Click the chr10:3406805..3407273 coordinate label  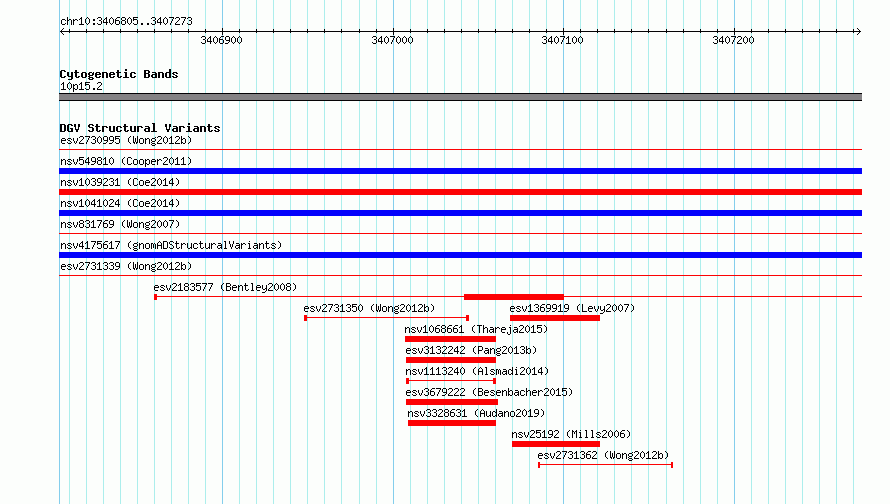pos(126,21)
